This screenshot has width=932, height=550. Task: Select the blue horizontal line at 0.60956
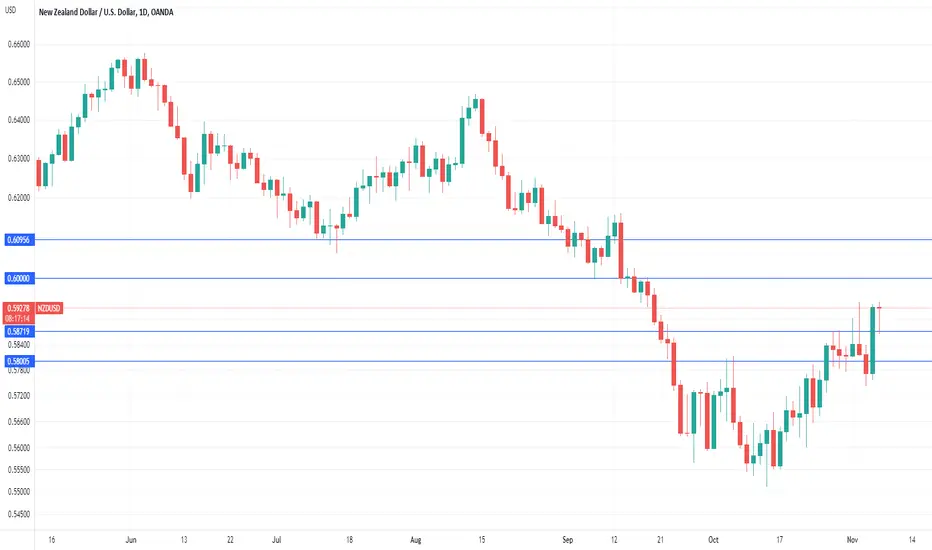tap(483, 240)
